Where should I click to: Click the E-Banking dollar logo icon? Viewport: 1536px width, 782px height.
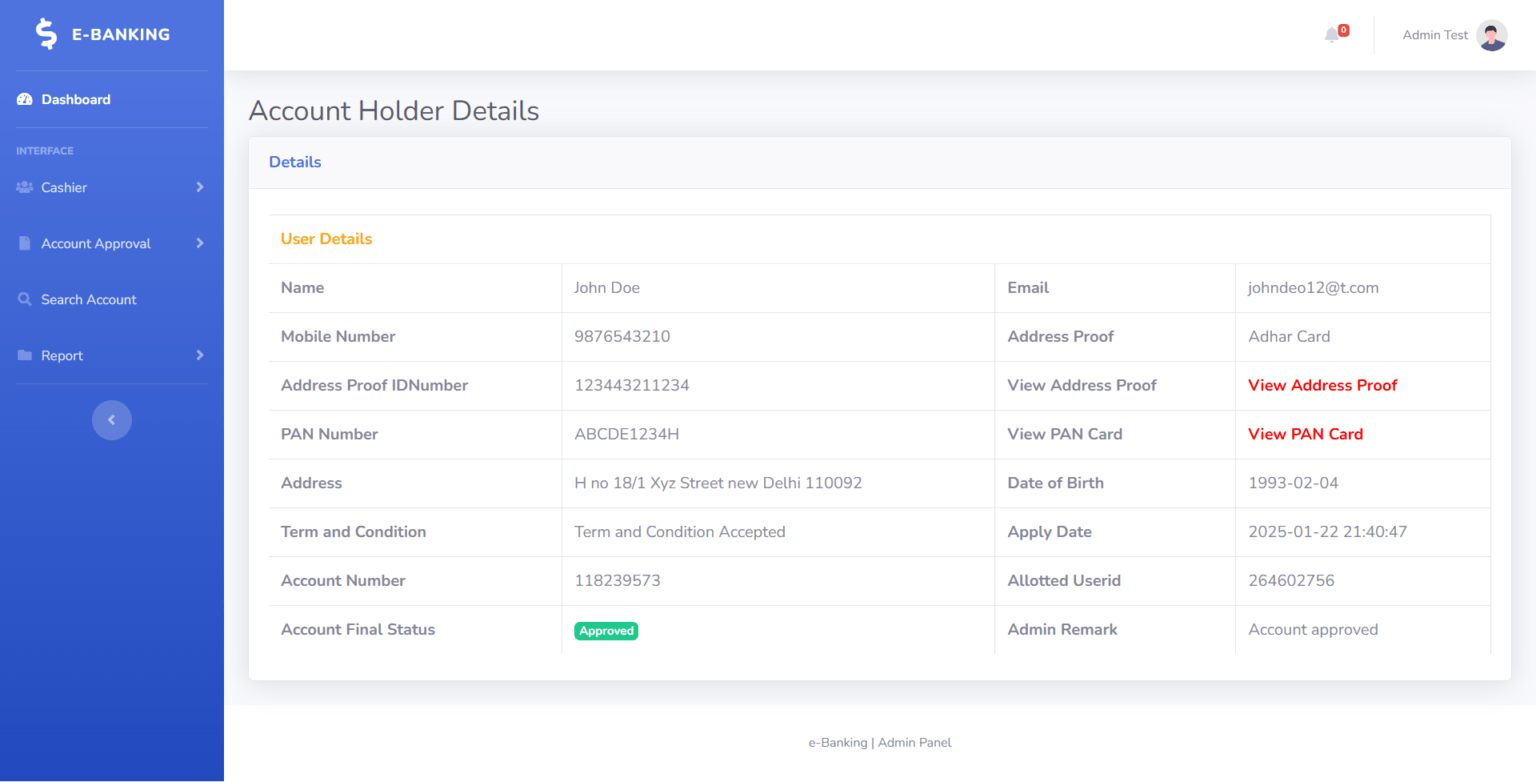46,34
